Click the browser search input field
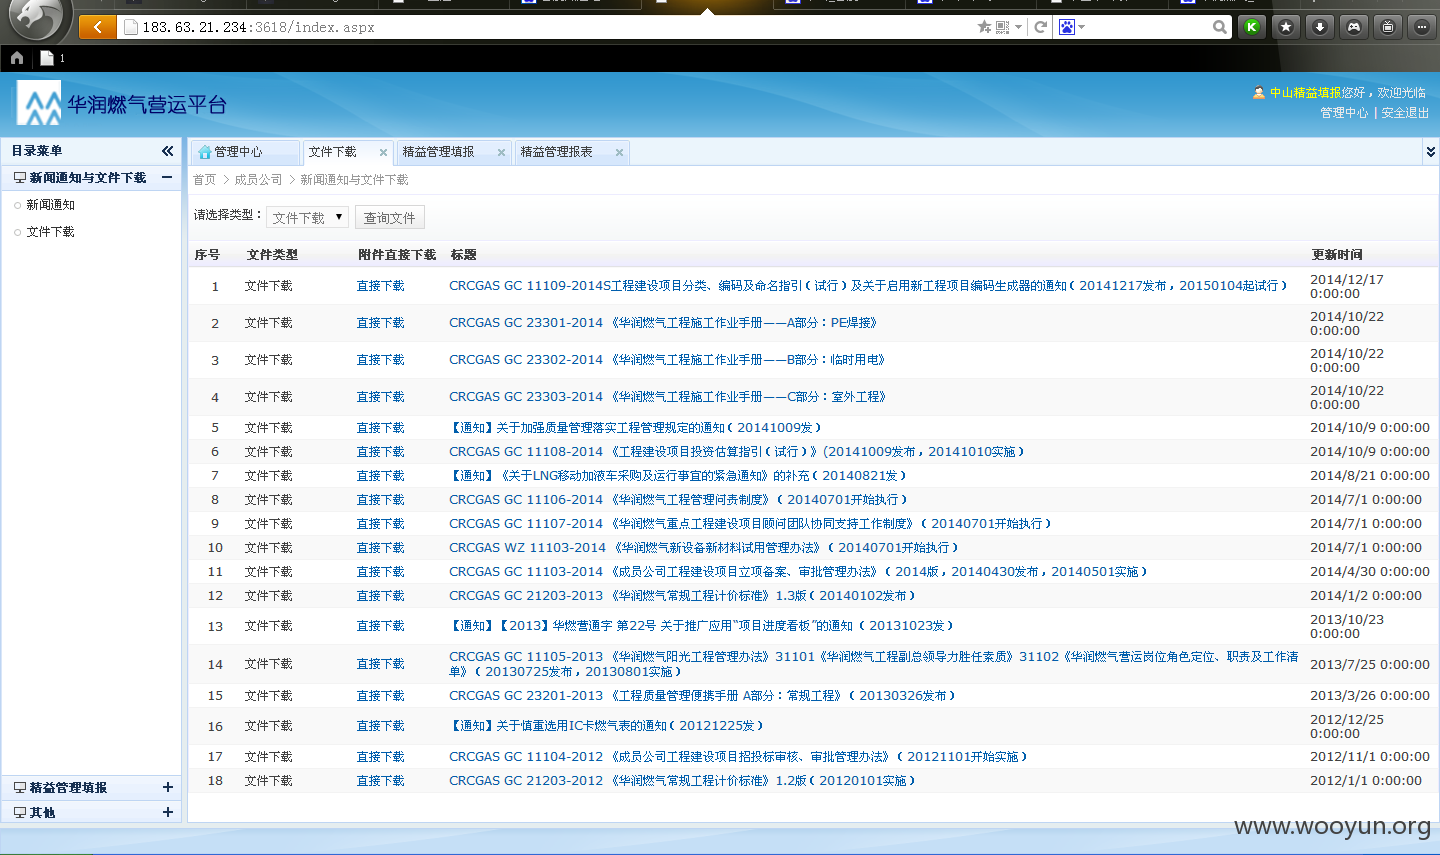Viewport: 1440px width, 855px height. [1150, 27]
